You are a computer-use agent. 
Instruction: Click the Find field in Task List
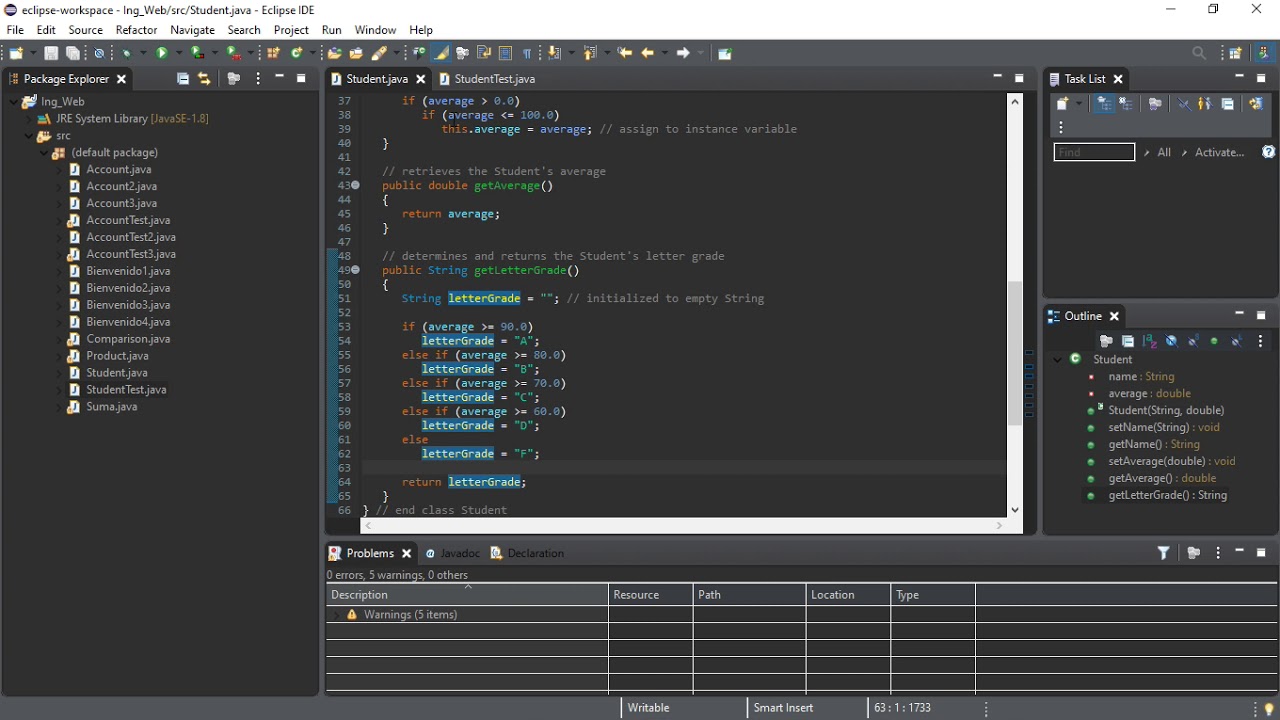click(x=1094, y=152)
